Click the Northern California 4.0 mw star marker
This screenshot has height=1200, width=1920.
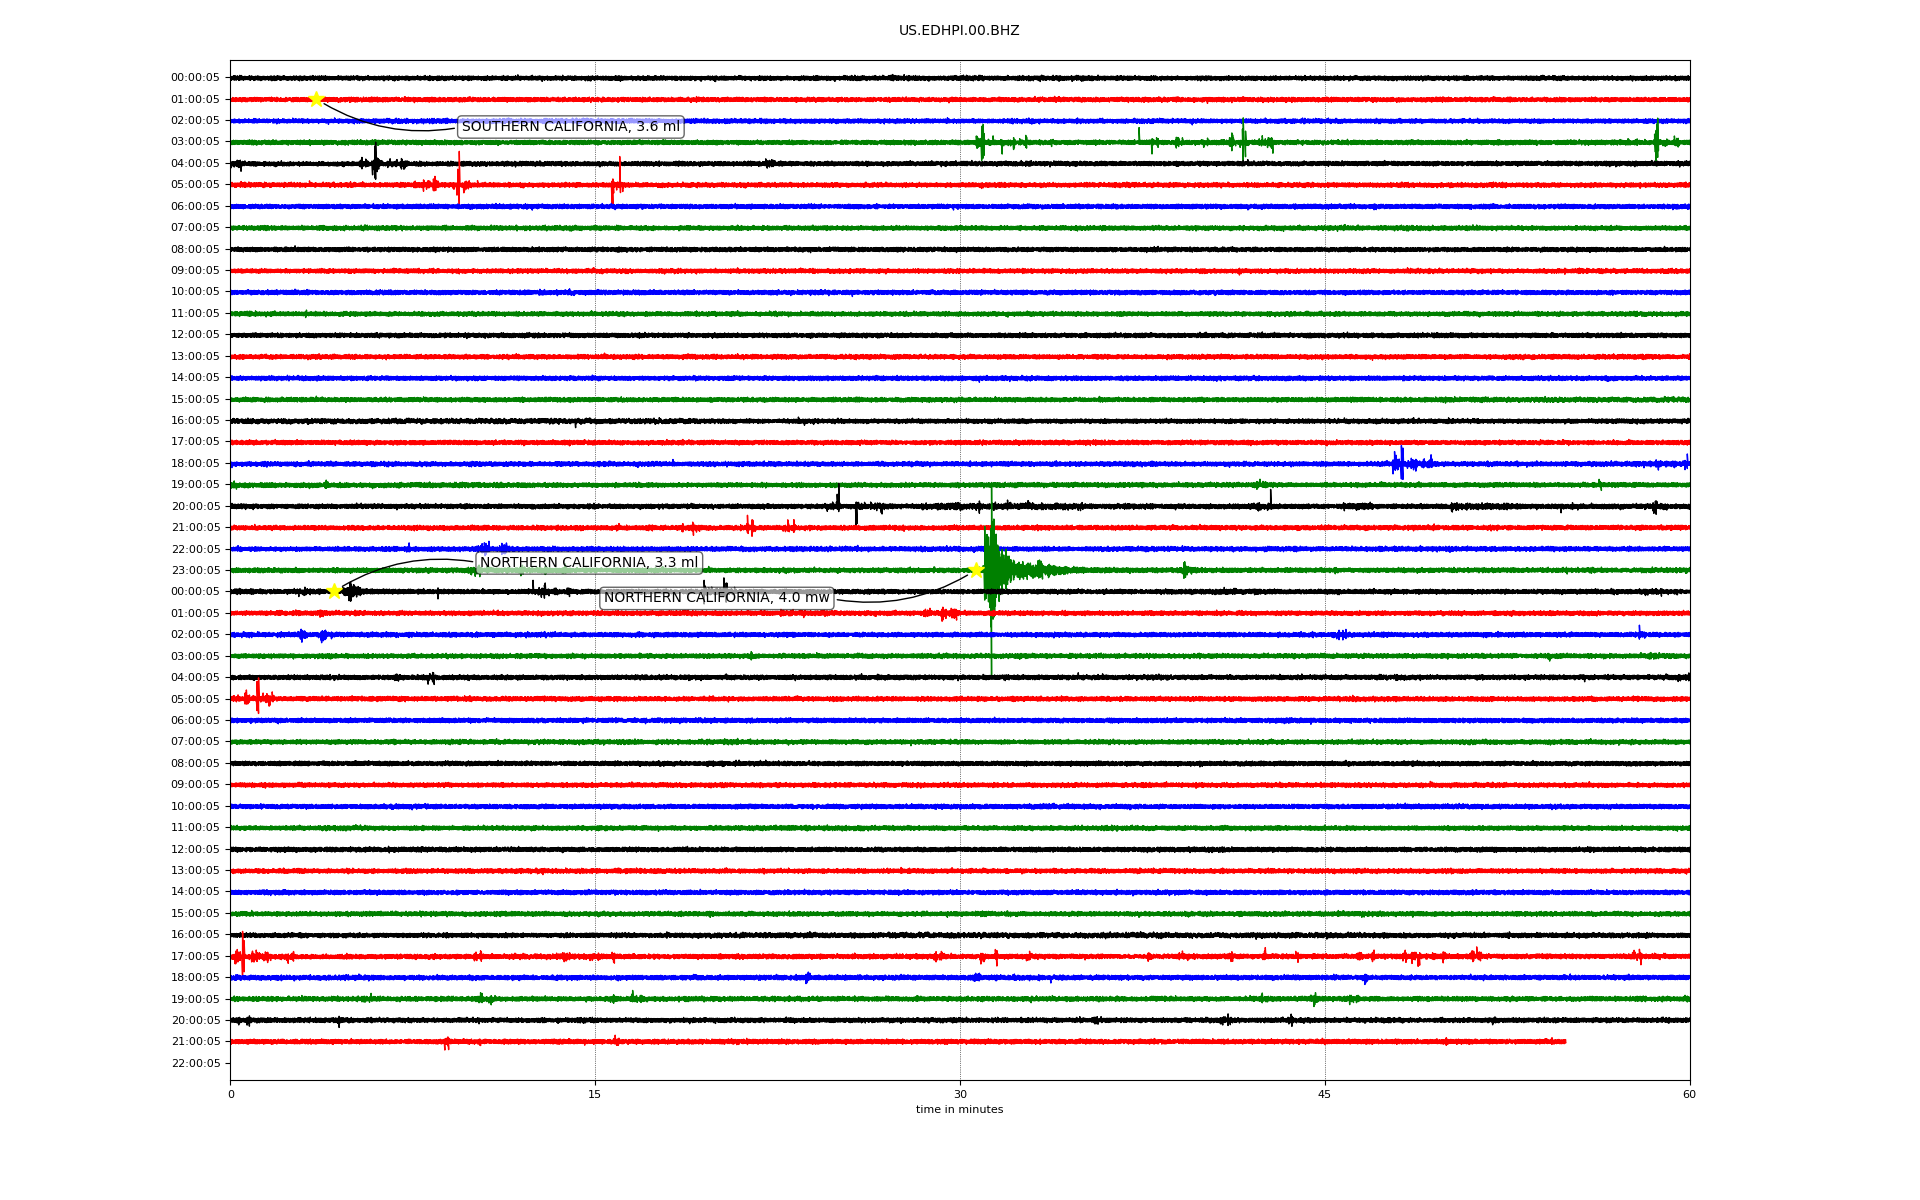click(976, 570)
